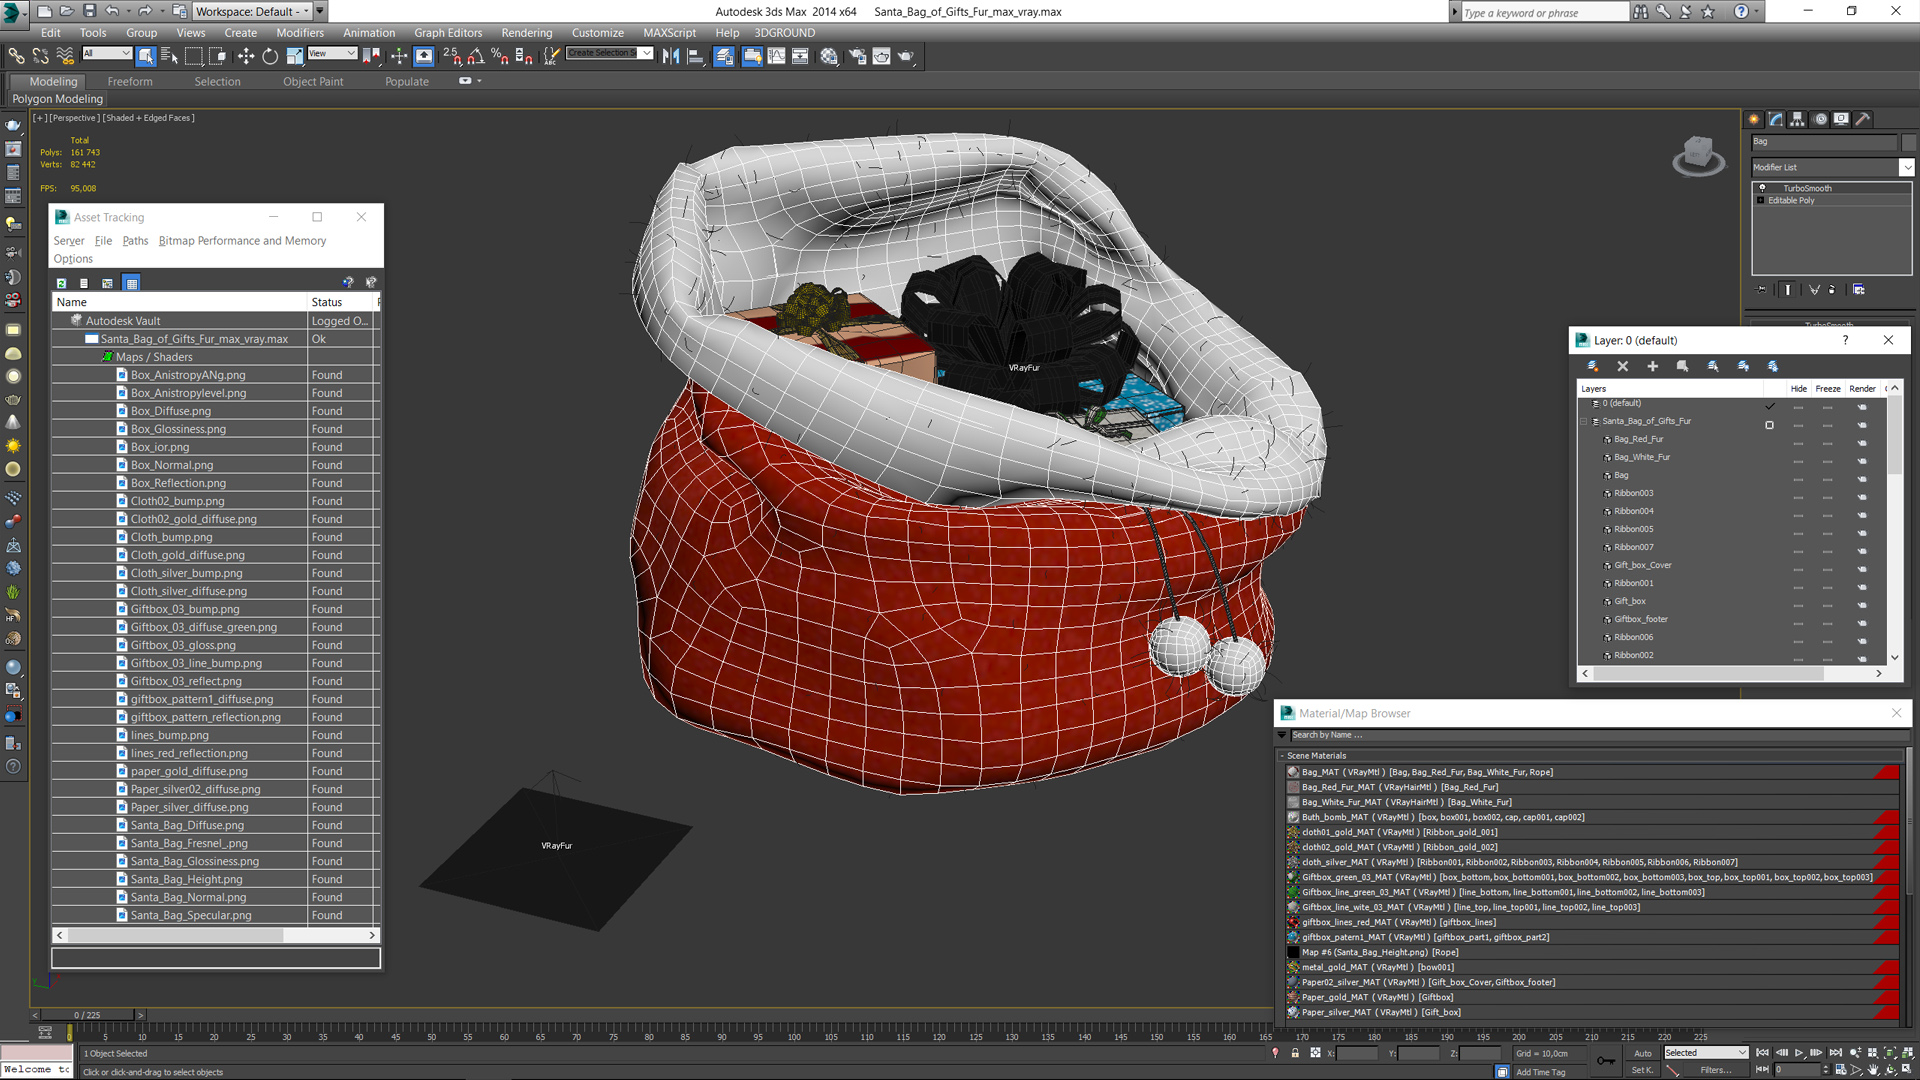
Task: Open the Hierarchy panel tab icon
Action: click(x=1798, y=119)
